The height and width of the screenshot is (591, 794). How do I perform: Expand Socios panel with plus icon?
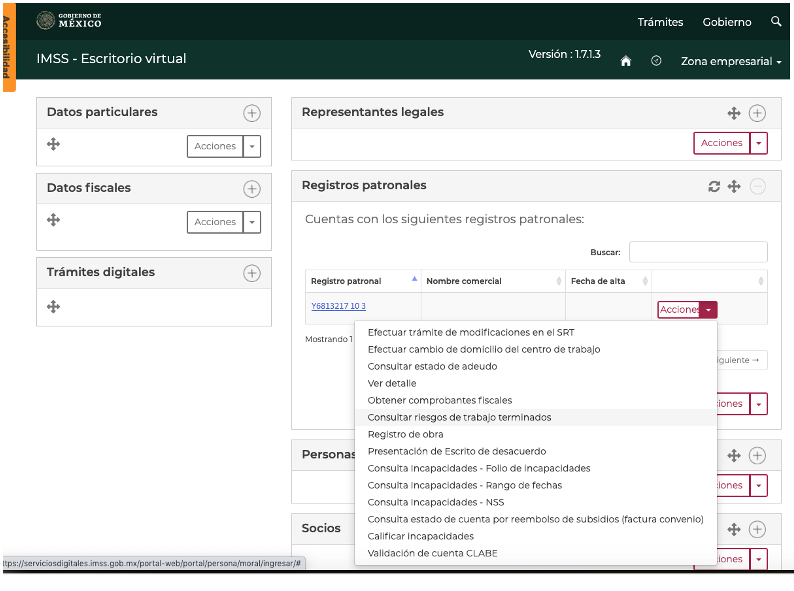point(757,530)
